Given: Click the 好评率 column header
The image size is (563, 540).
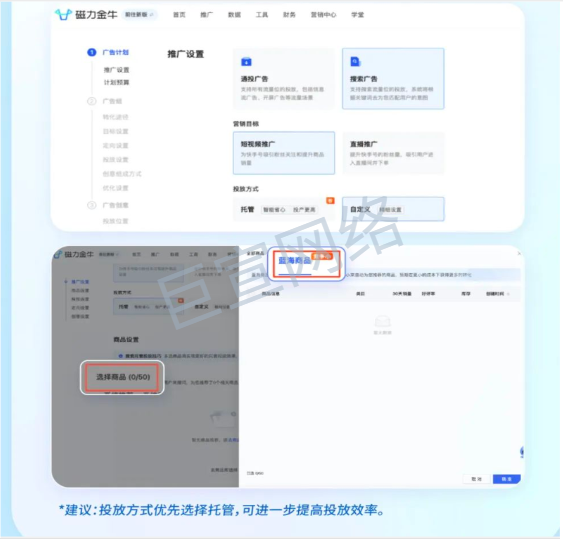Looking at the screenshot, I should [x=428, y=294].
